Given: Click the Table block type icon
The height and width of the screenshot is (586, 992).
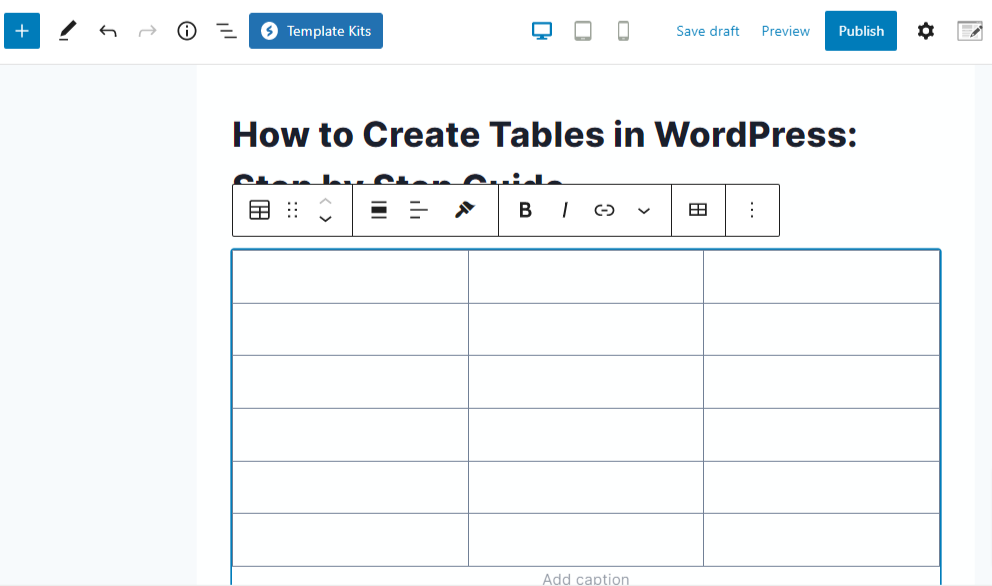Looking at the screenshot, I should pos(259,210).
